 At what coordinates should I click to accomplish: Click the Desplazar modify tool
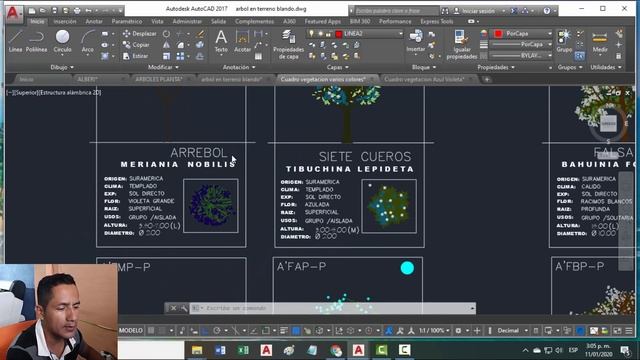140,34
